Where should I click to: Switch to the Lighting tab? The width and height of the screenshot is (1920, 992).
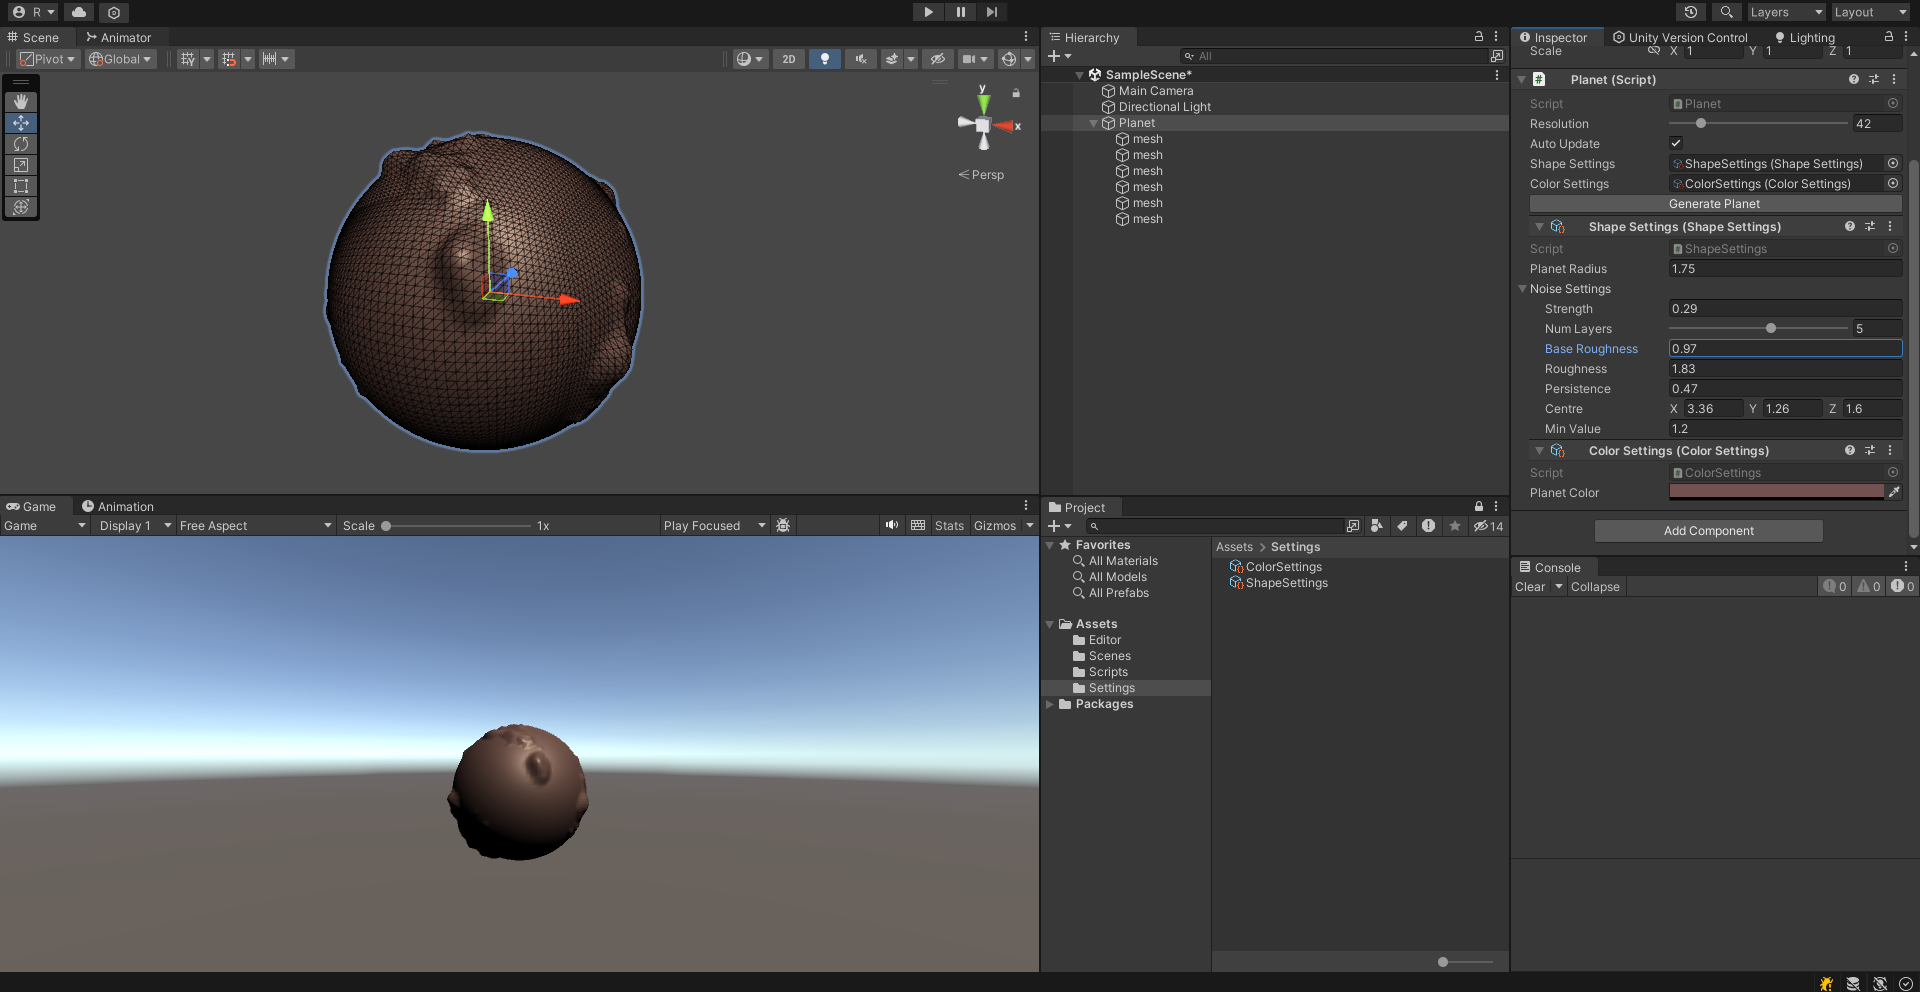pos(1804,37)
